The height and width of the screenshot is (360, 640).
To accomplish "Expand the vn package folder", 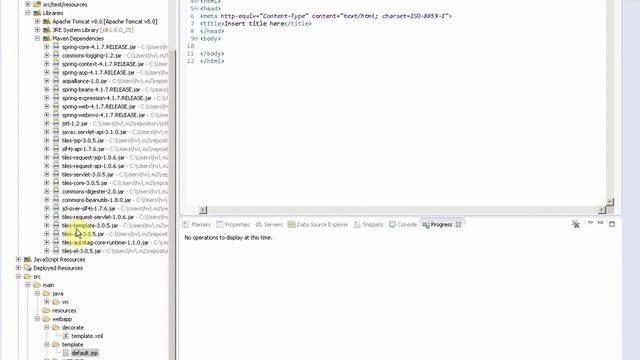I will (47, 302).
